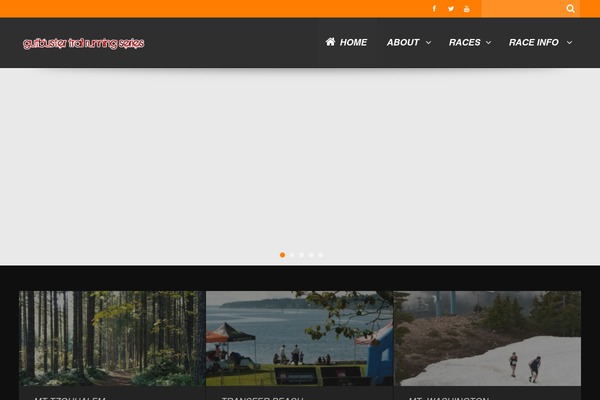600x400 pixels.
Task: Open the Twitter social link icon
Action: (451, 8)
